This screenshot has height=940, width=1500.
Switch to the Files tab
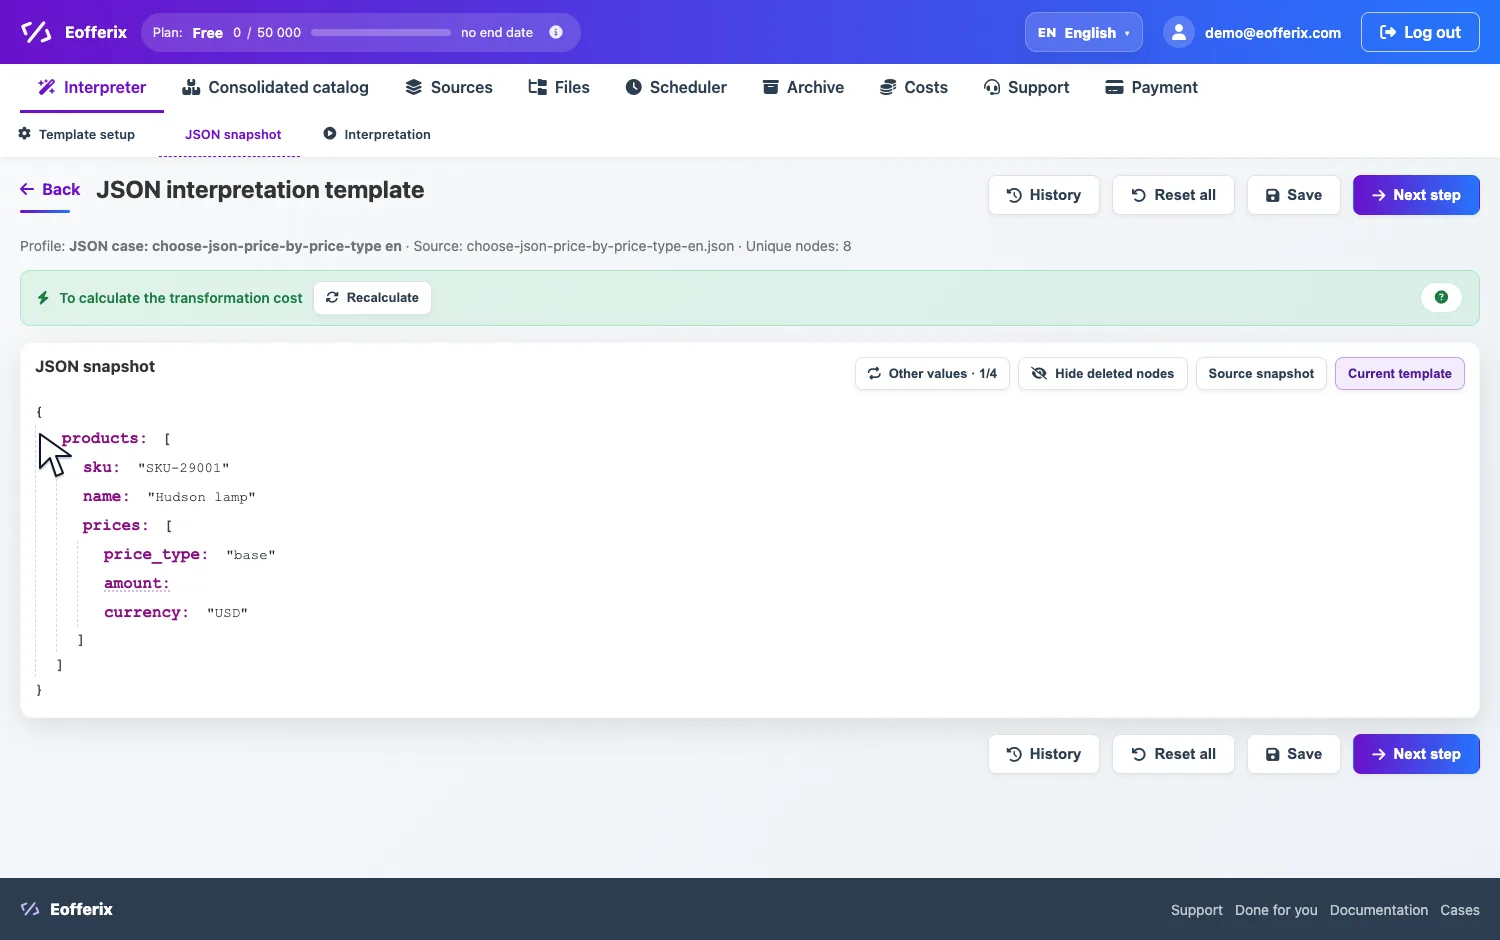(x=559, y=88)
